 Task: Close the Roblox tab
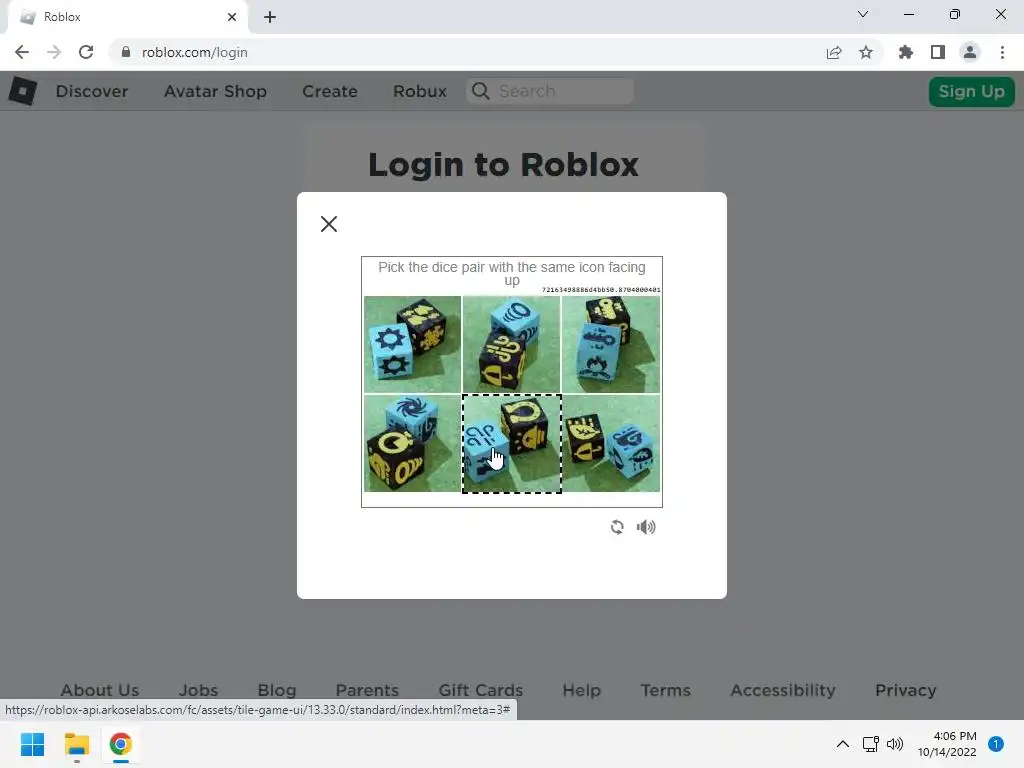pos(231,17)
